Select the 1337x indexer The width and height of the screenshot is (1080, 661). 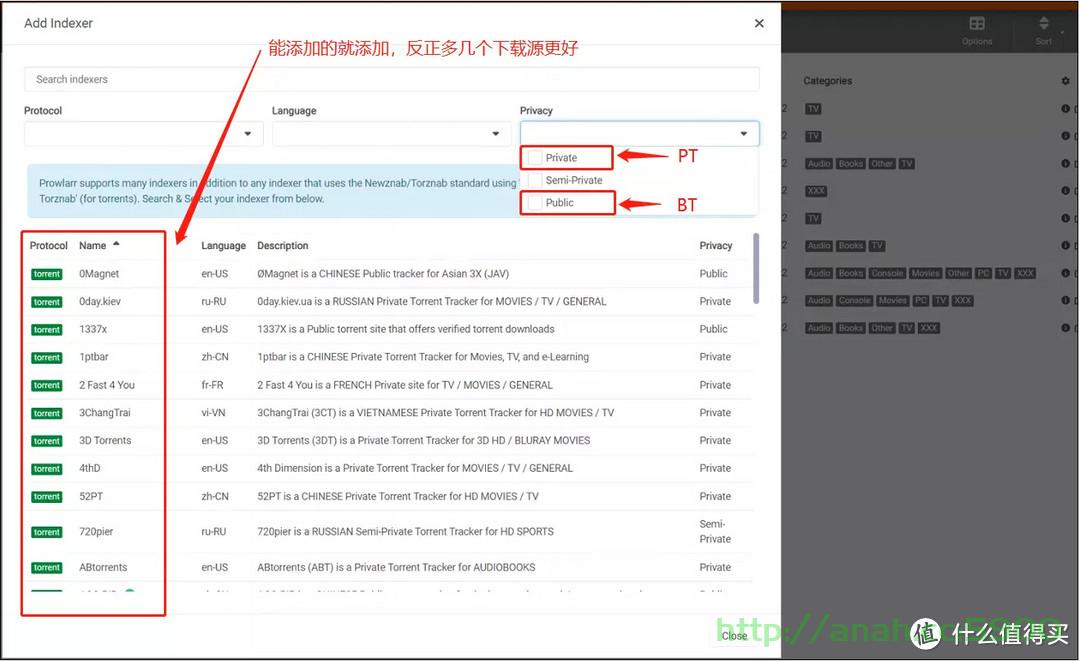point(93,329)
